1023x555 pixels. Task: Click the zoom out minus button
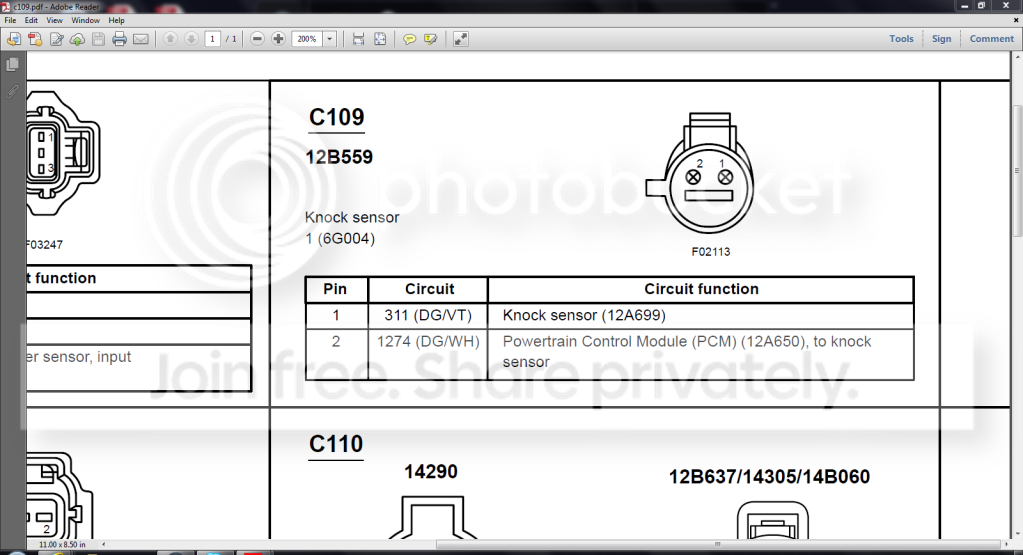pyautogui.click(x=257, y=39)
